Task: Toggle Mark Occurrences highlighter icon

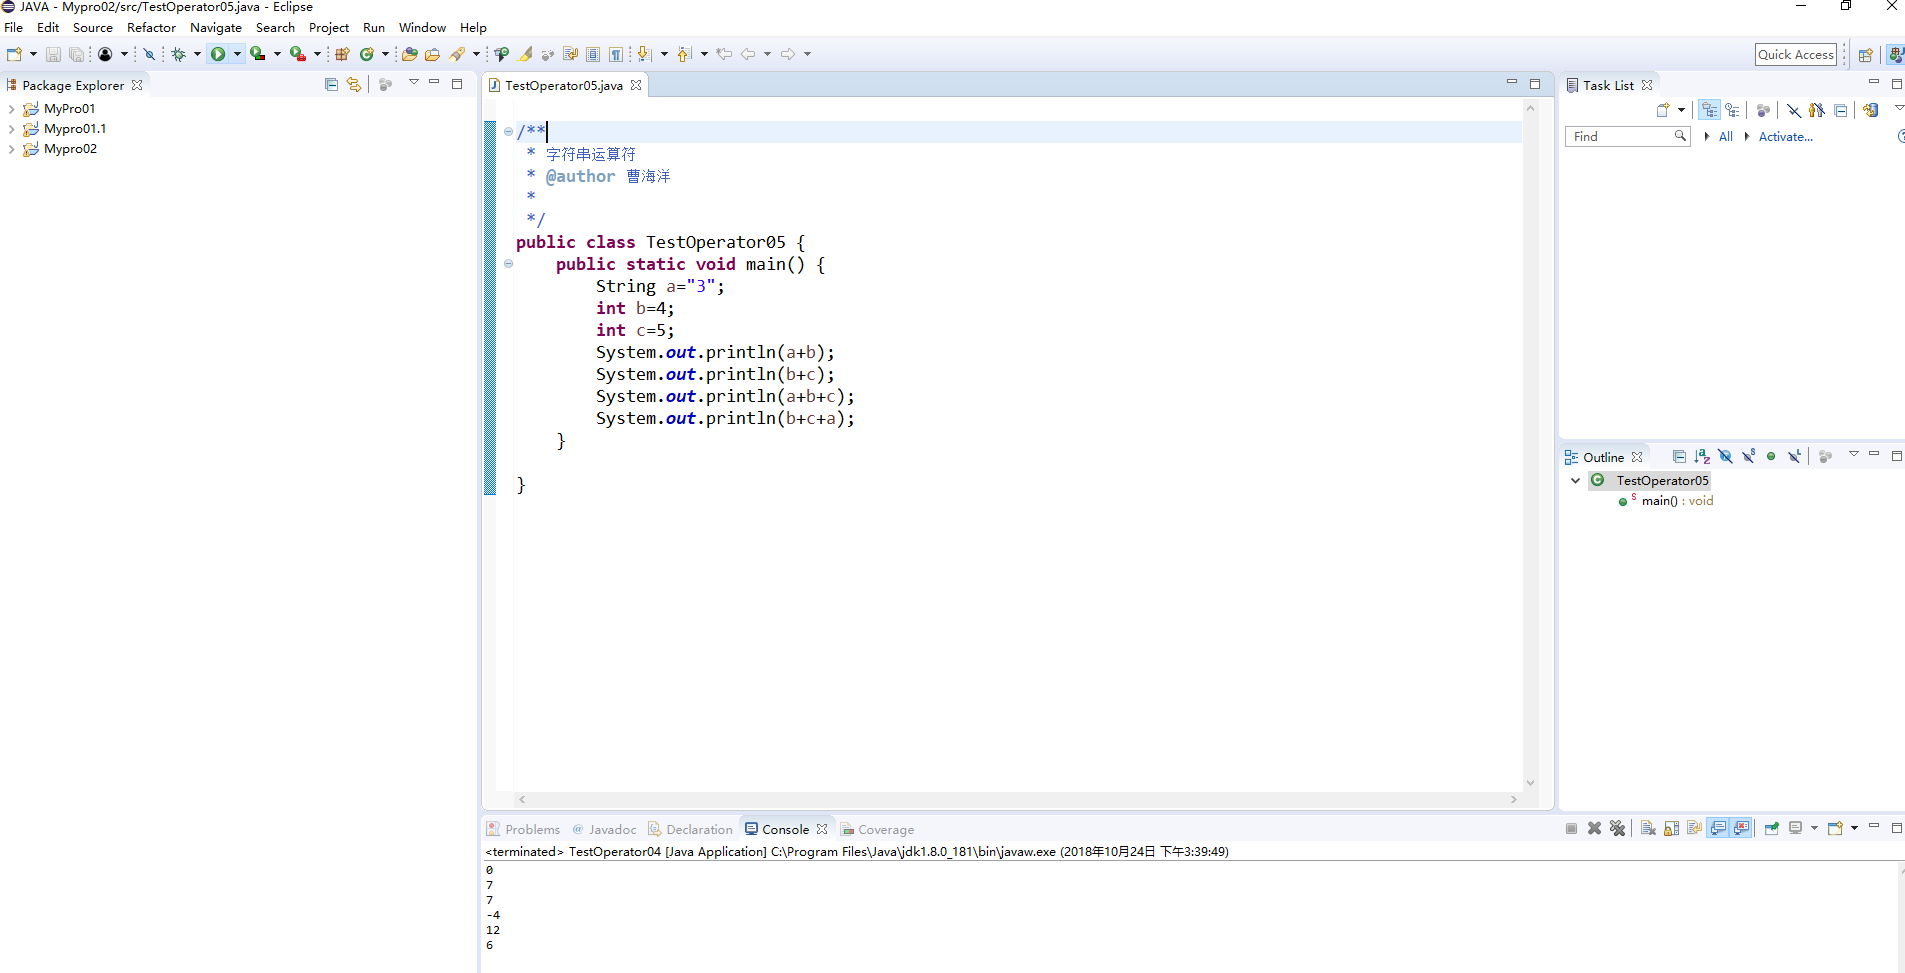Action: coord(525,54)
